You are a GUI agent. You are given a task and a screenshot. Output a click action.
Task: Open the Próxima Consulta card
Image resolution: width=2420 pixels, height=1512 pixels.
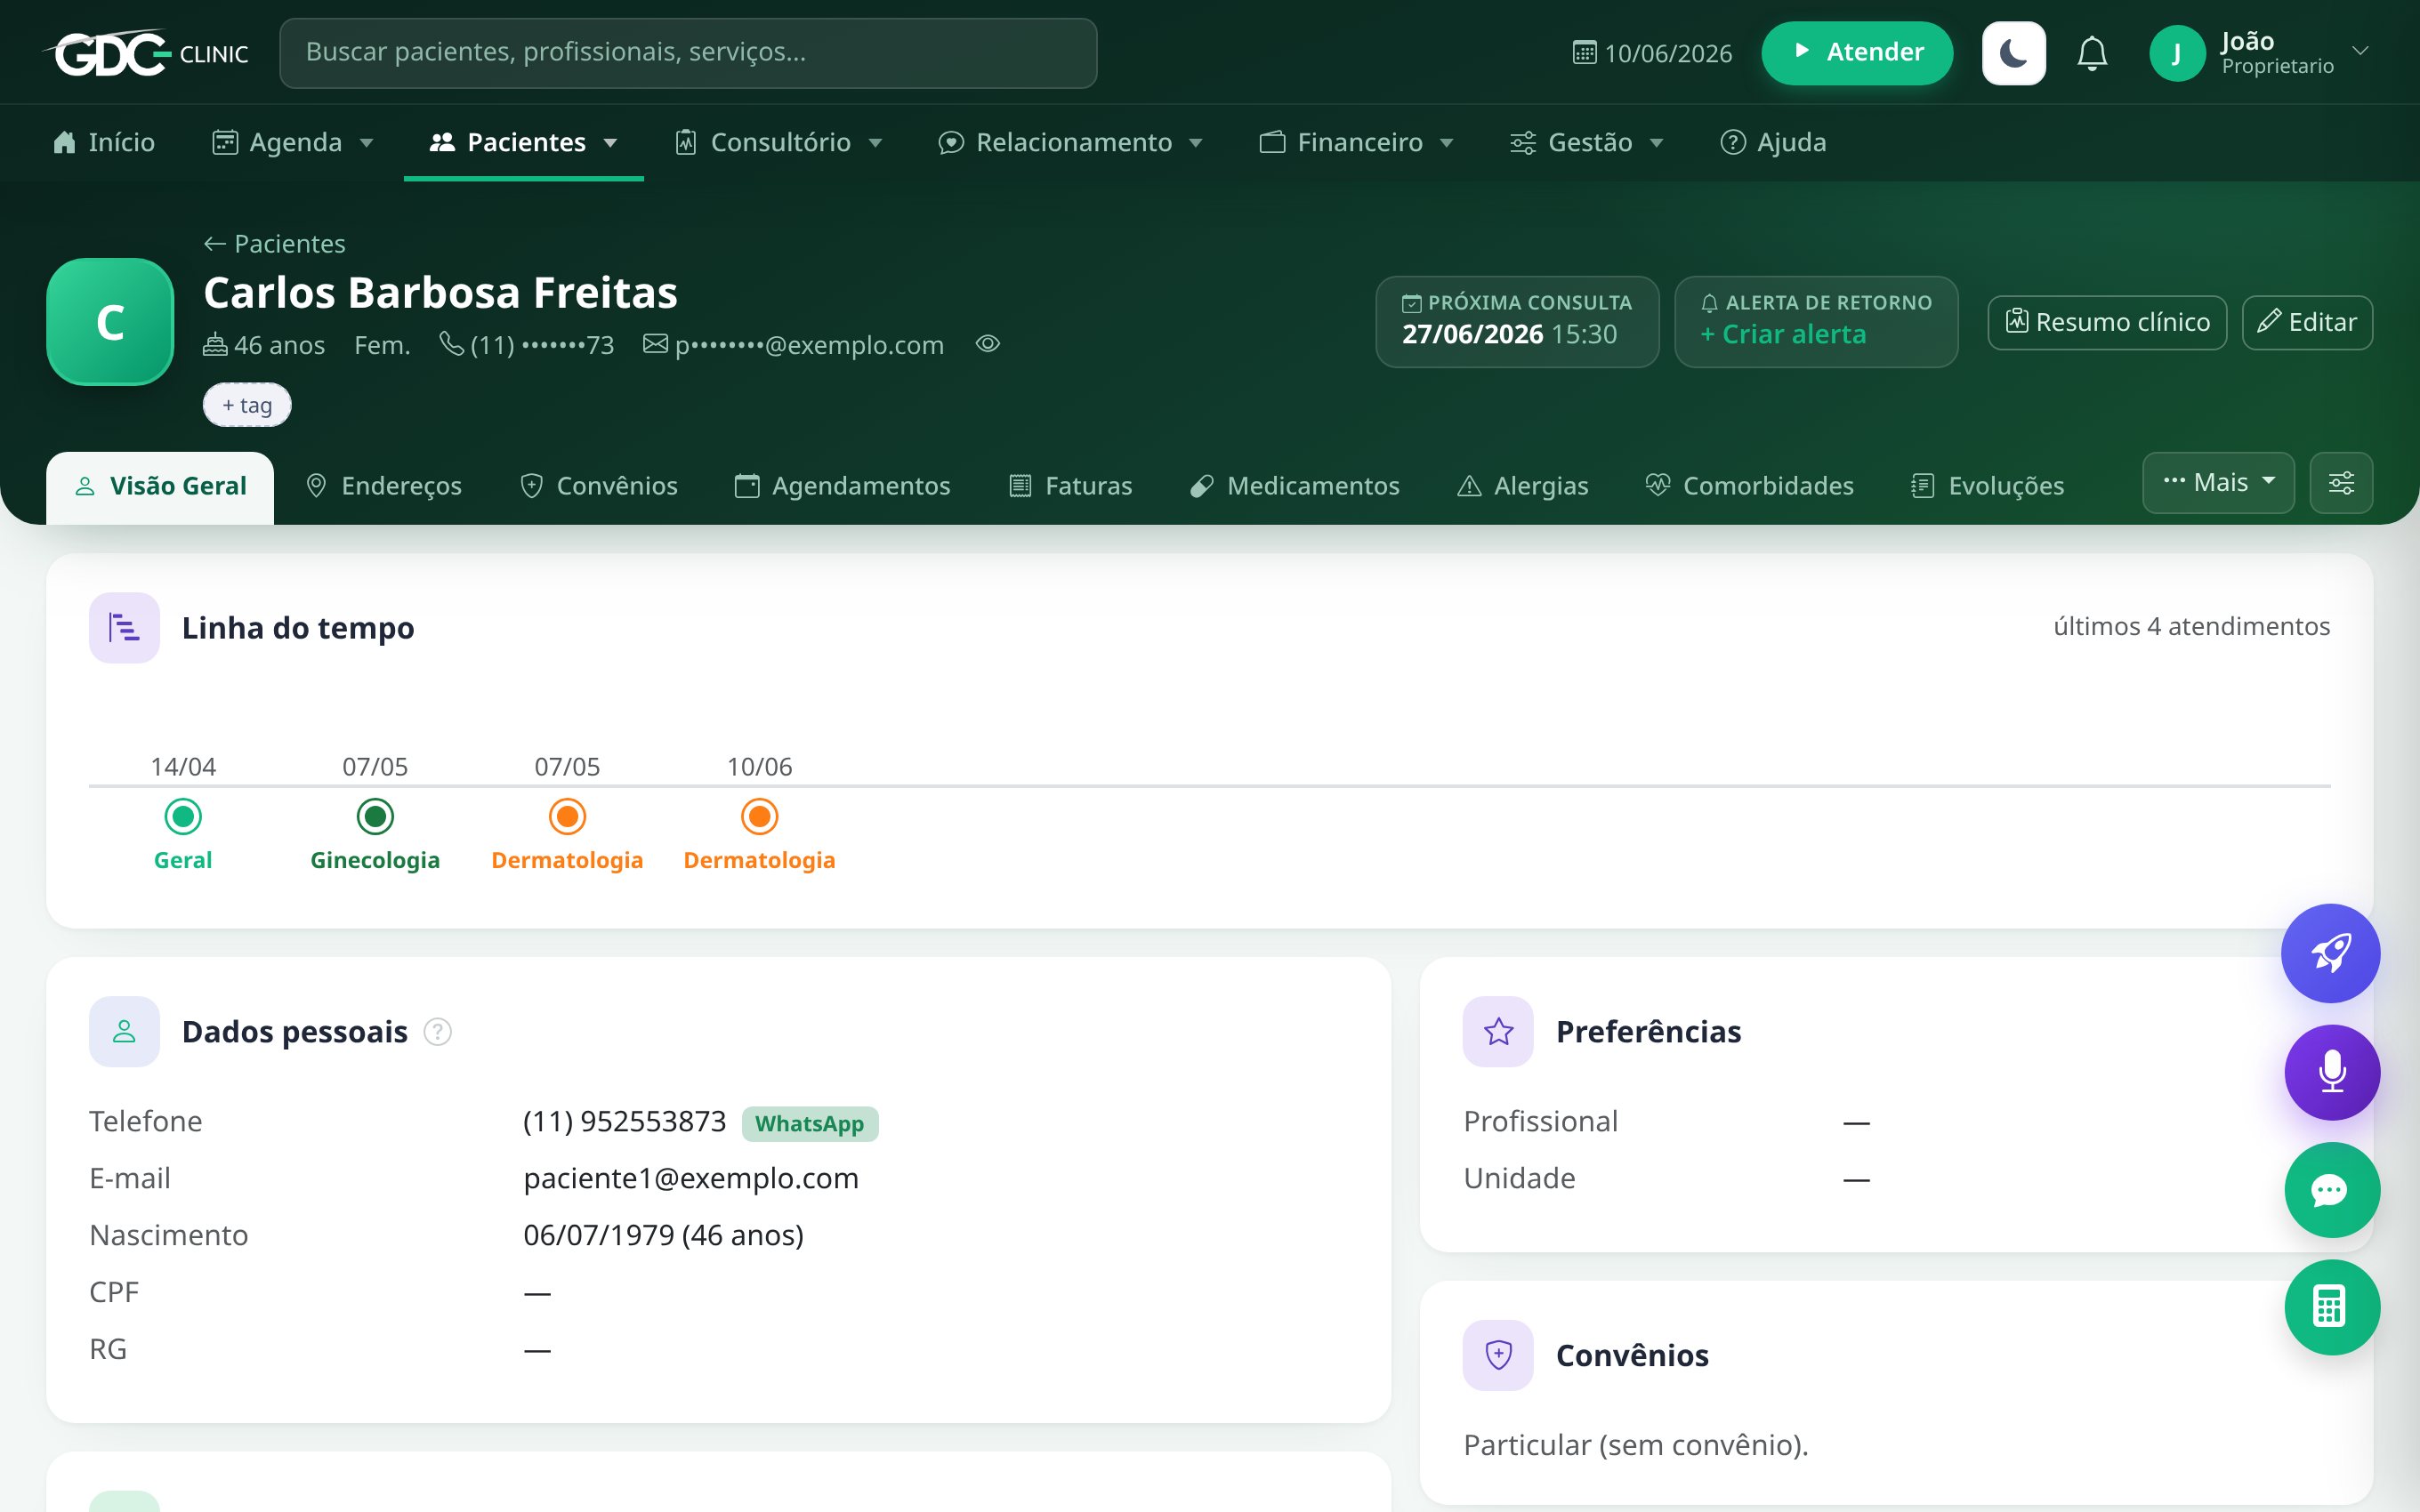coord(1517,322)
